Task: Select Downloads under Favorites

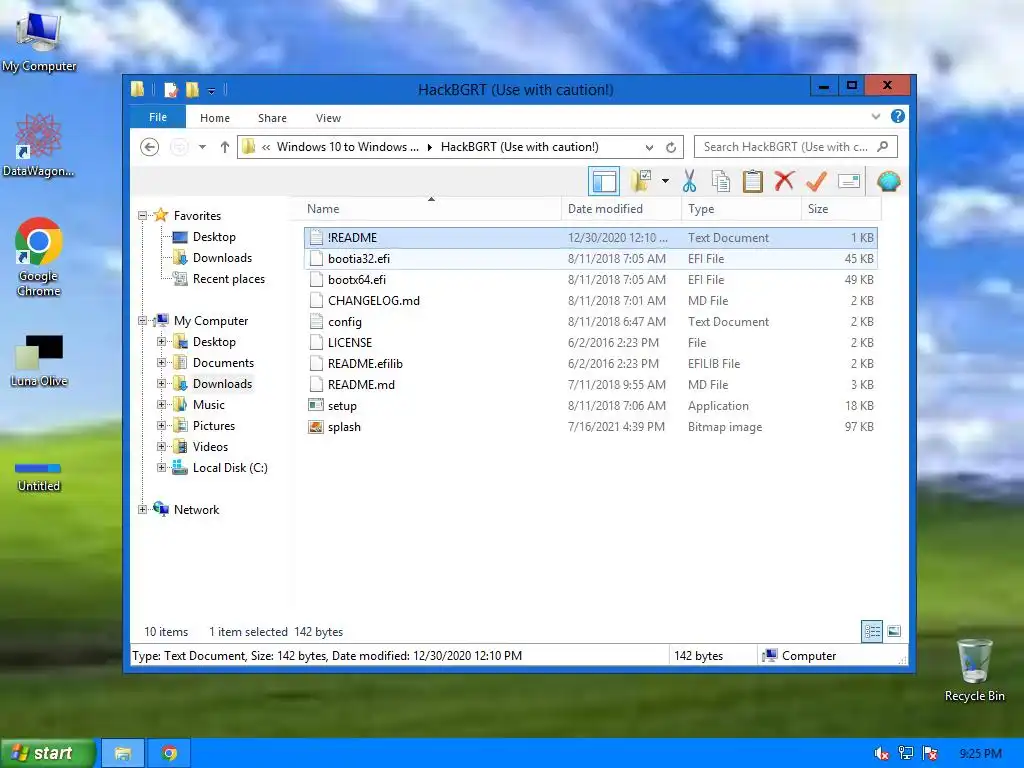Action: point(222,257)
